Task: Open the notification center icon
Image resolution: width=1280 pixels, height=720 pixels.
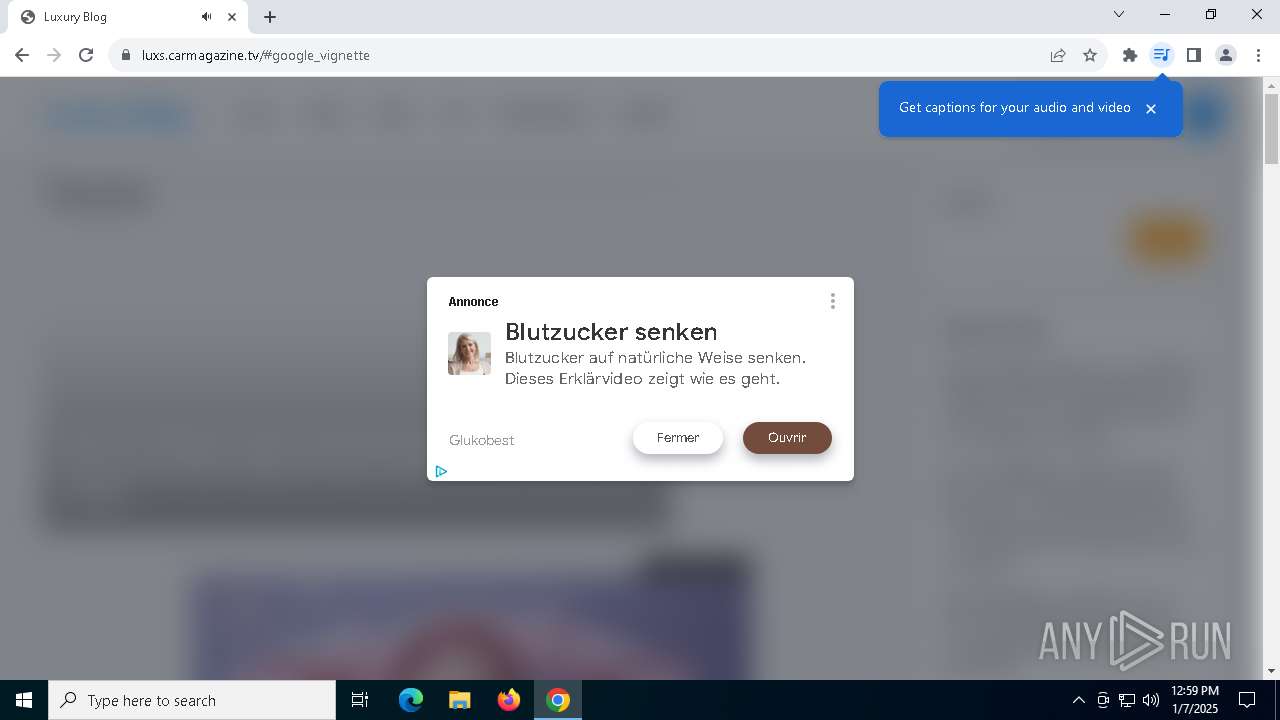Action: point(1248,700)
